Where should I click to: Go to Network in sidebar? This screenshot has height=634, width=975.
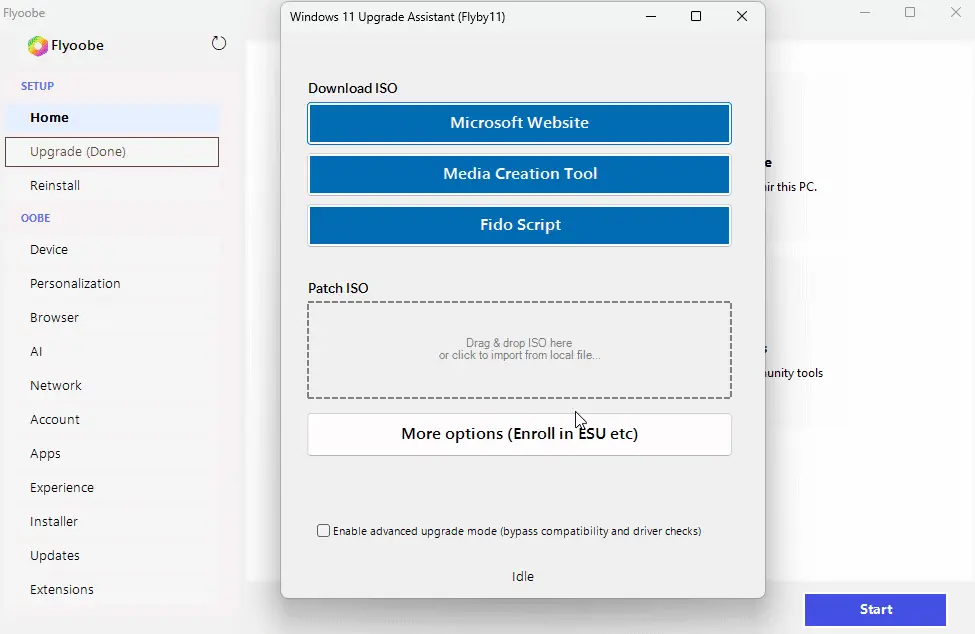112,385
